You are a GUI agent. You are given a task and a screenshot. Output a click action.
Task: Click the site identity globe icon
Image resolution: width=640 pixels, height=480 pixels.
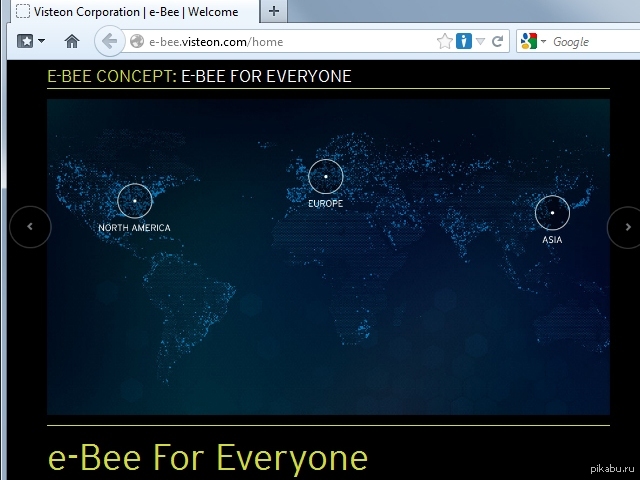pyautogui.click(x=137, y=41)
